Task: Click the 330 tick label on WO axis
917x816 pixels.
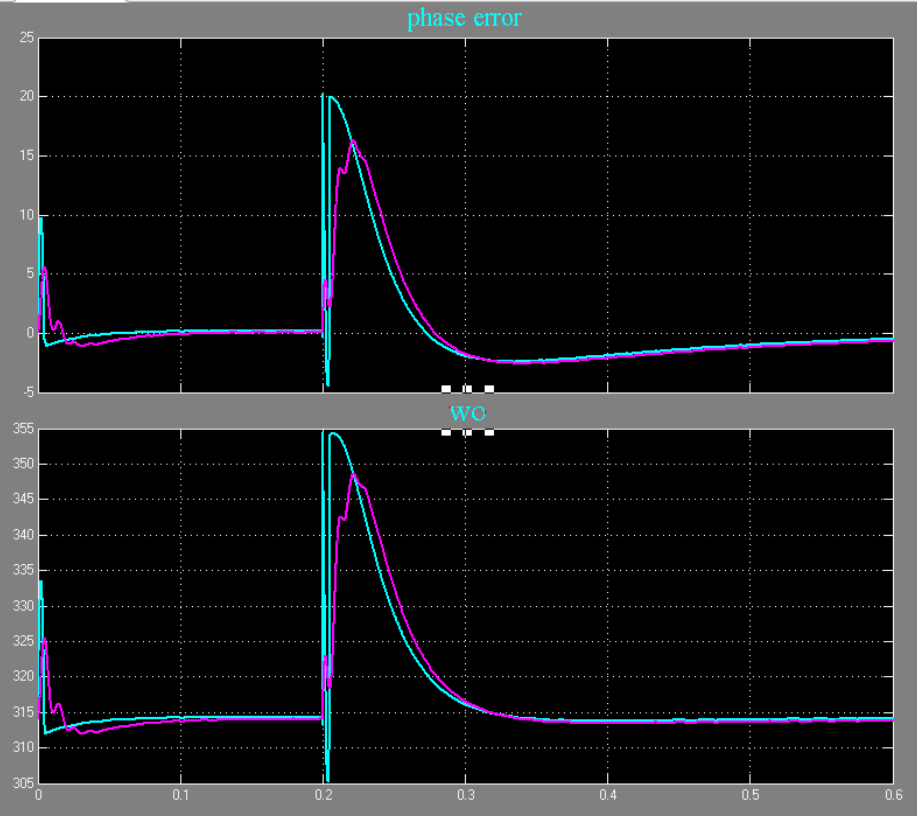Action: click(23, 605)
